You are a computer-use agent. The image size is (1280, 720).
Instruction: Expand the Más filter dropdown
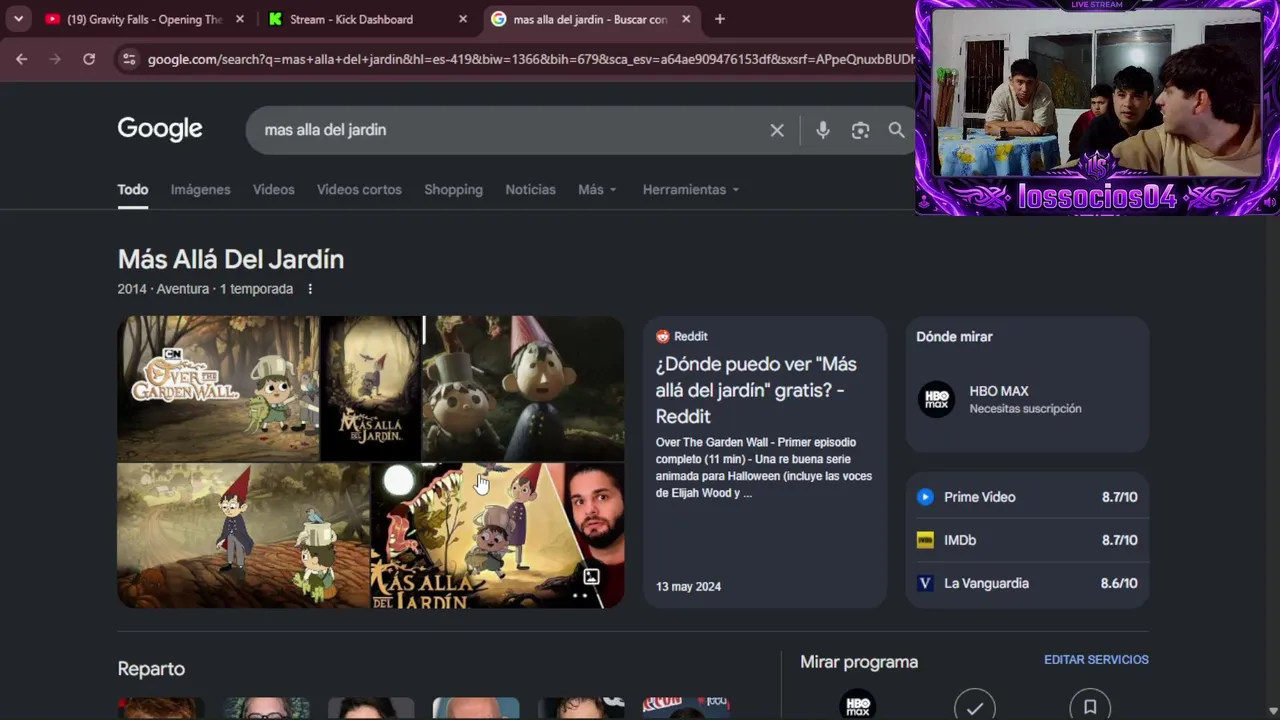pos(597,189)
